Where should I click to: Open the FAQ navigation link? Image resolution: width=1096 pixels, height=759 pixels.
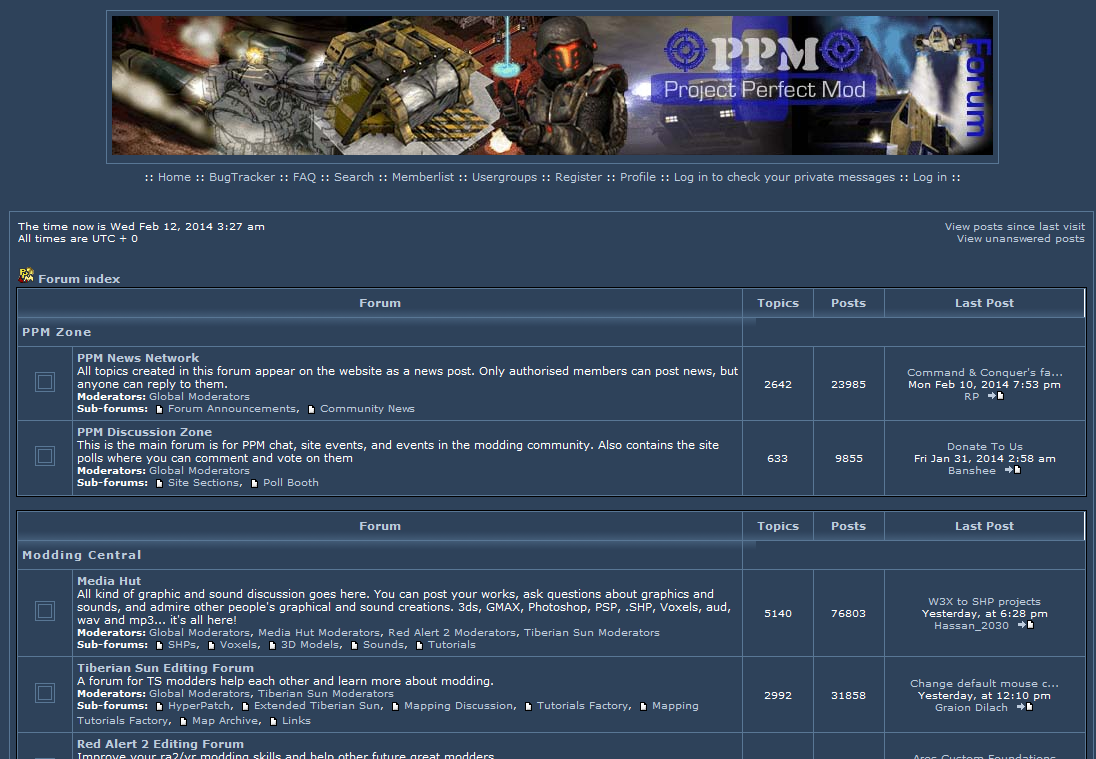tap(304, 178)
